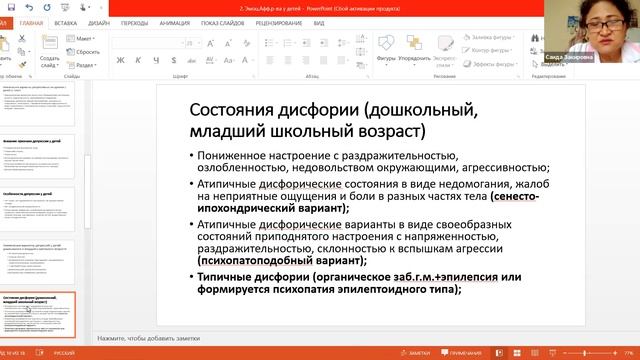The width and height of the screenshot is (640, 360).
Task: Activate the Format Painter brush
Action: tap(22, 64)
